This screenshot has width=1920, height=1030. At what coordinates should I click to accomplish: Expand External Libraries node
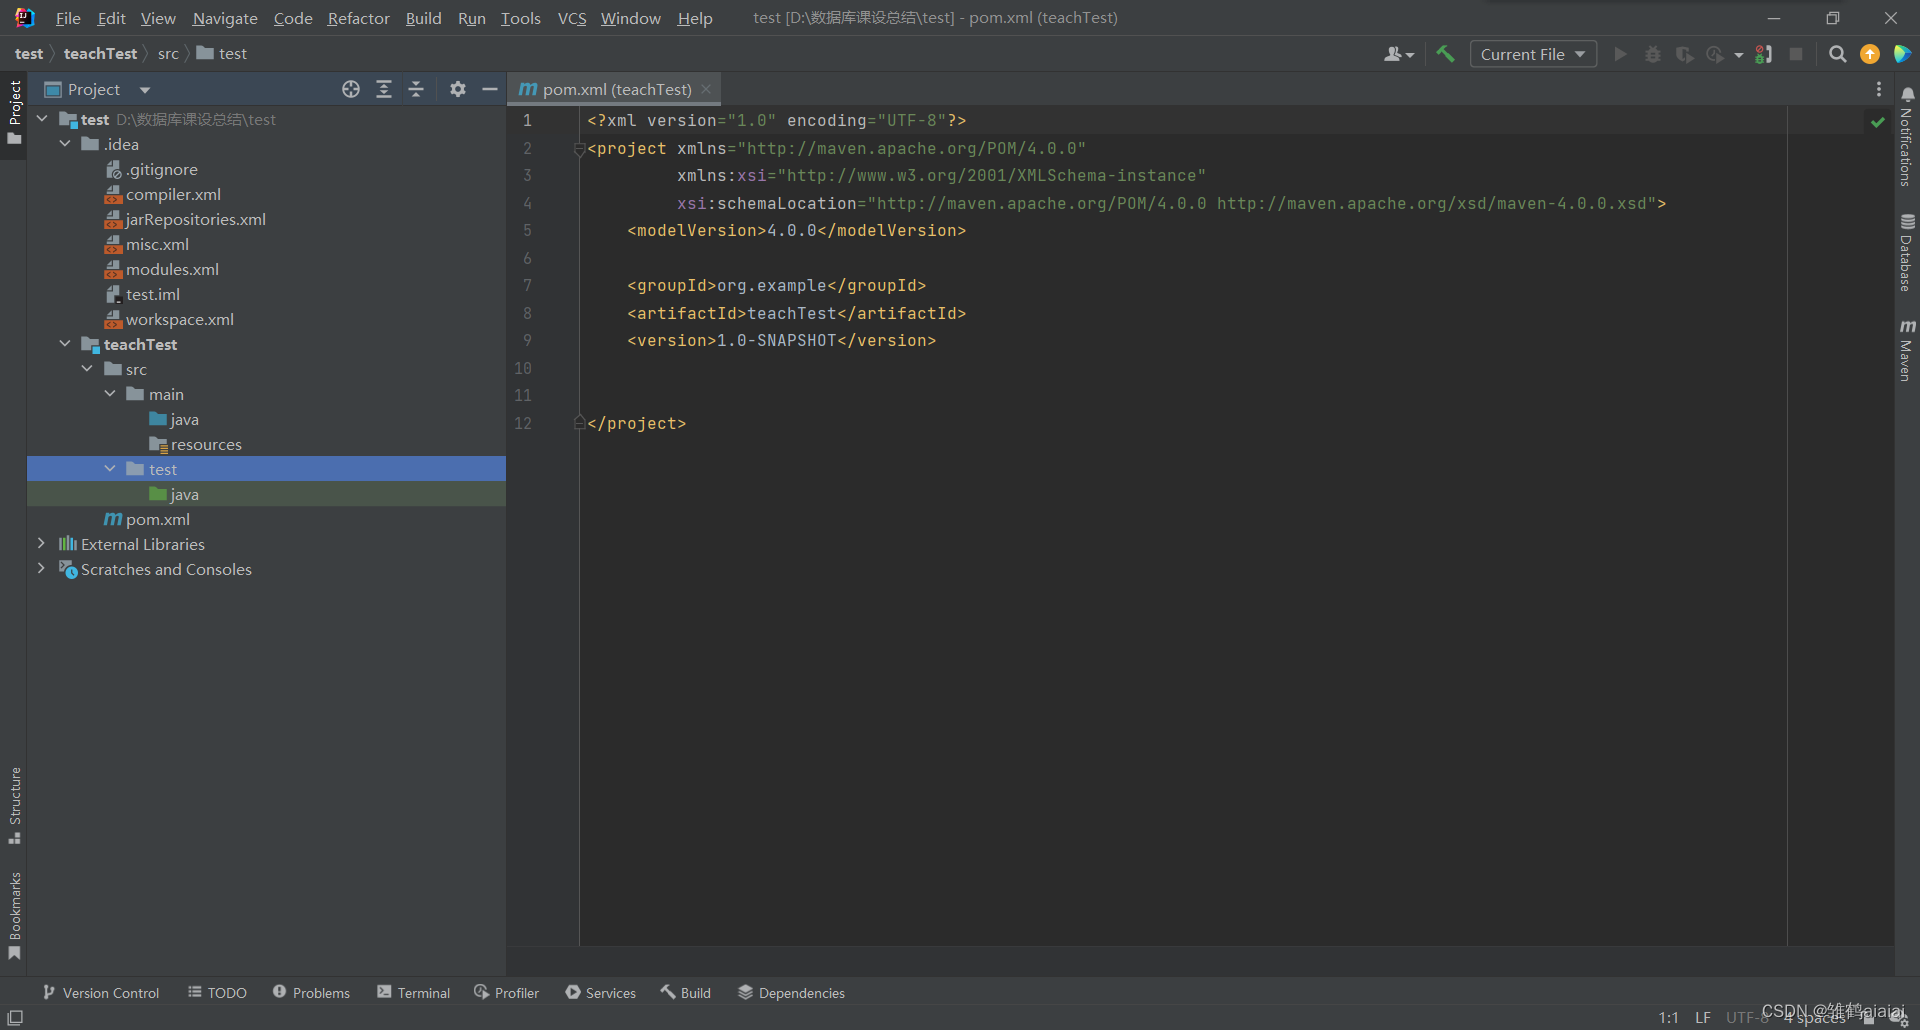click(x=42, y=544)
